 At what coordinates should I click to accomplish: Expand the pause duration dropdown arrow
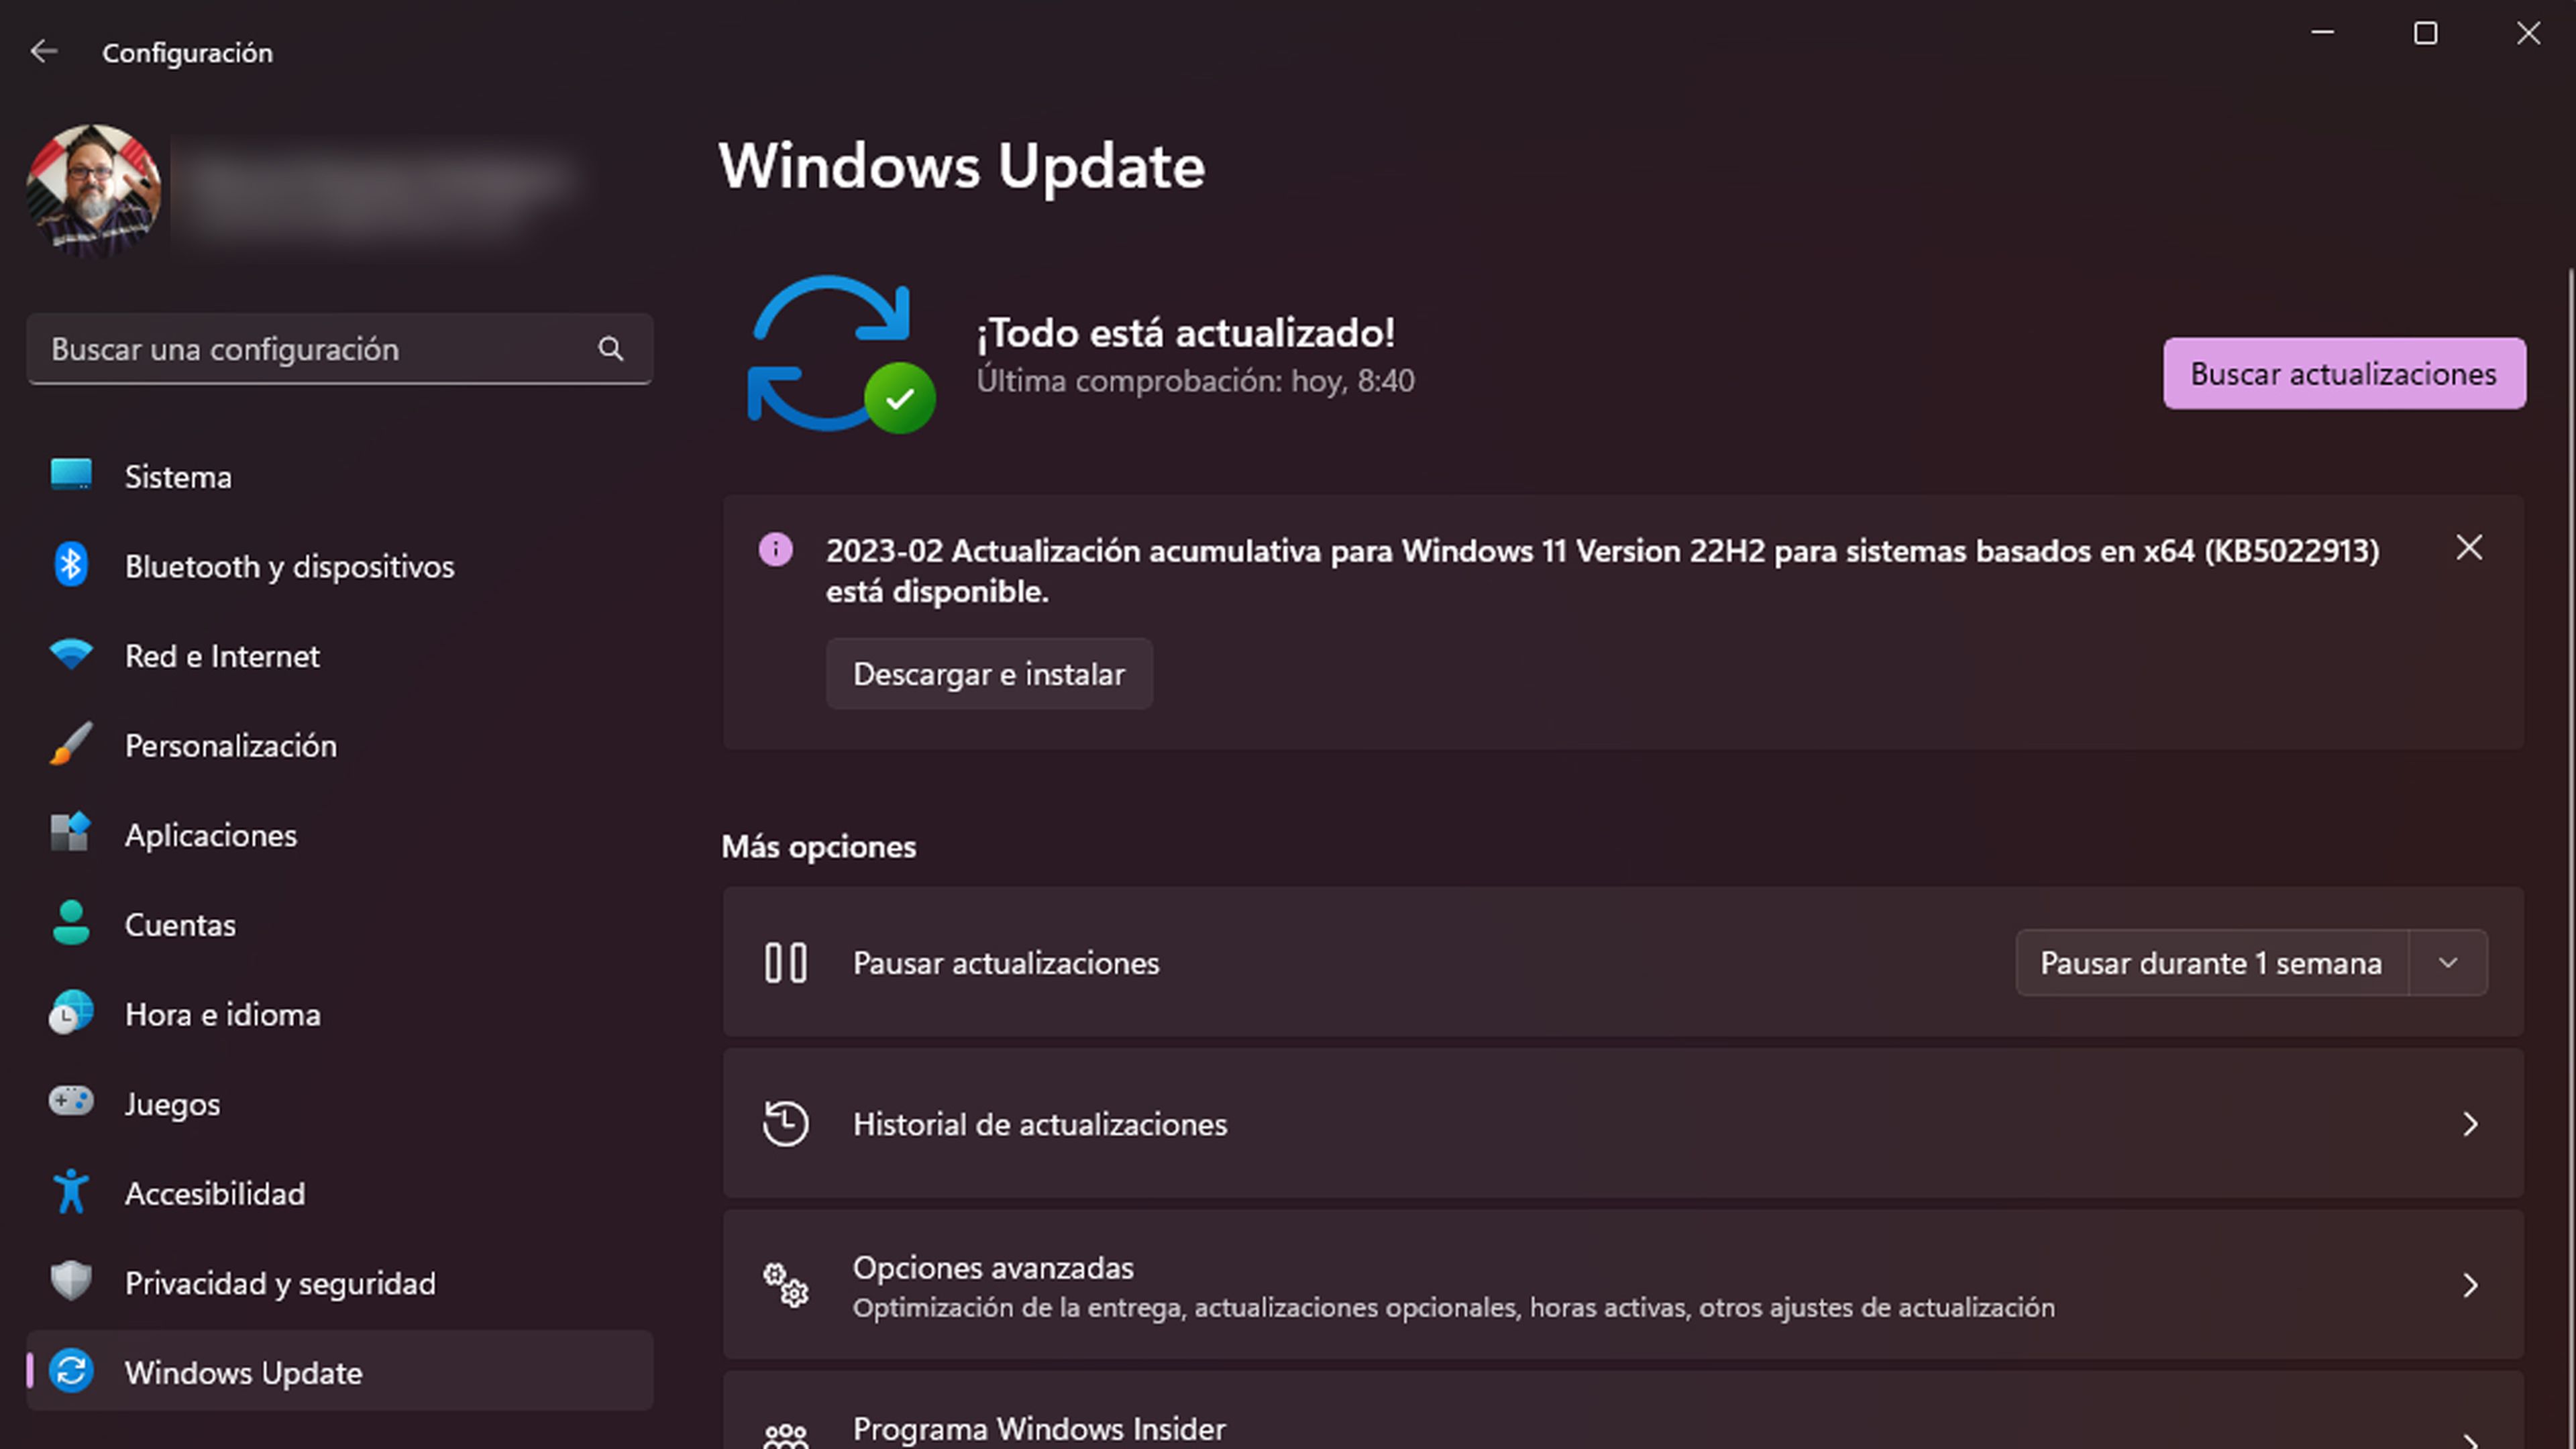(x=2448, y=963)
